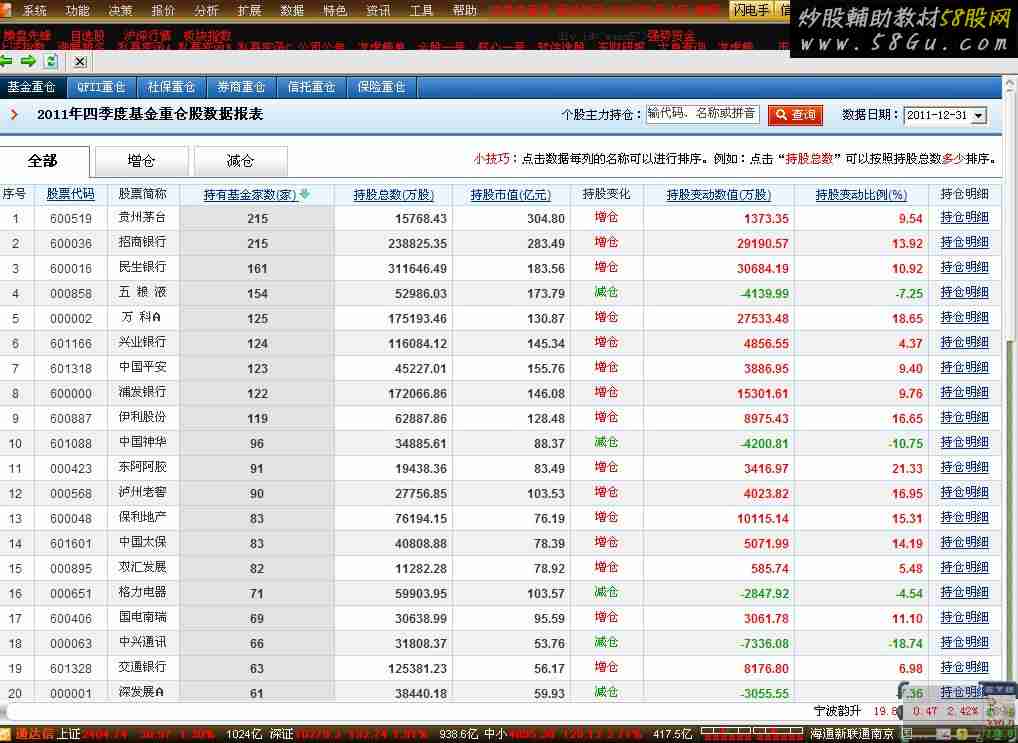
Task: Open the 扩展 menu
Action: click(x=249, y=10)
